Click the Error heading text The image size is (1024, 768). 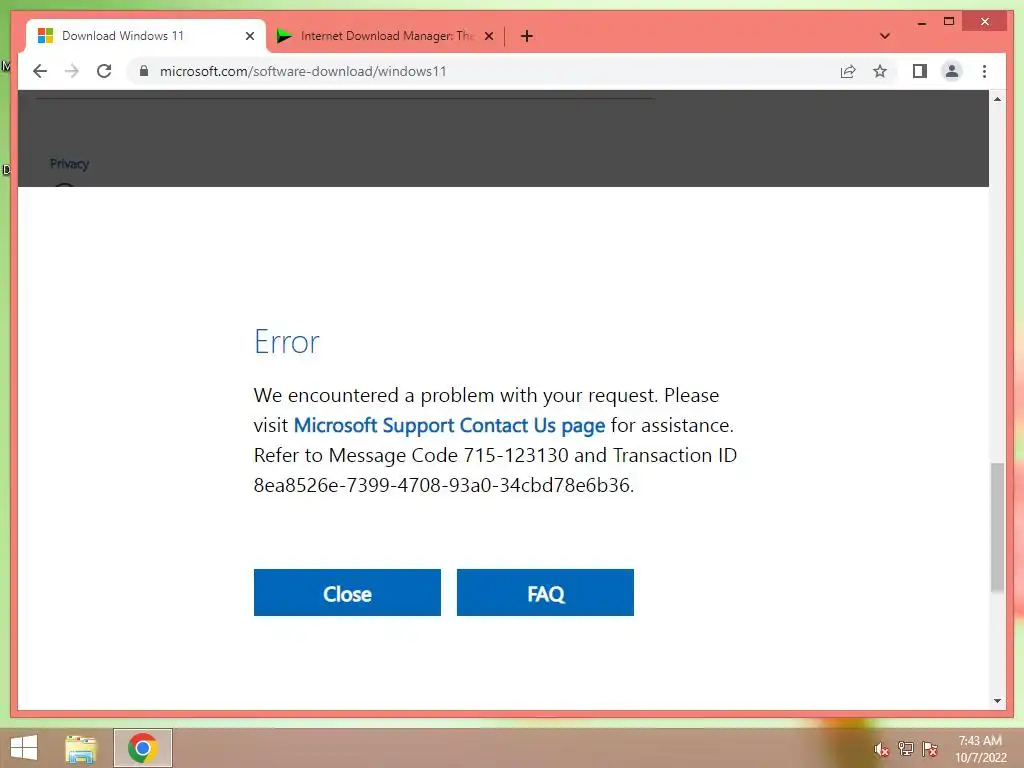tap(287, 342)
